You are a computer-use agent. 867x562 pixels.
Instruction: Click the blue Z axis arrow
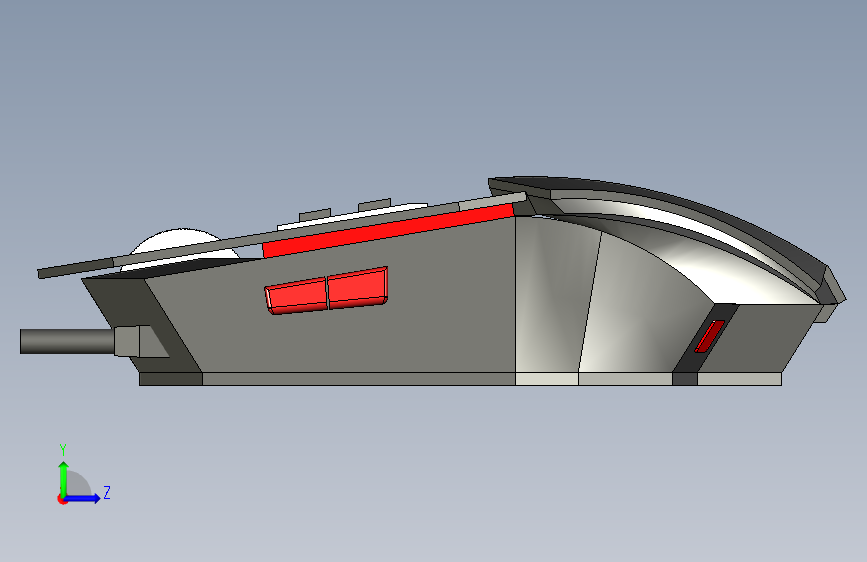pos(83,498)
